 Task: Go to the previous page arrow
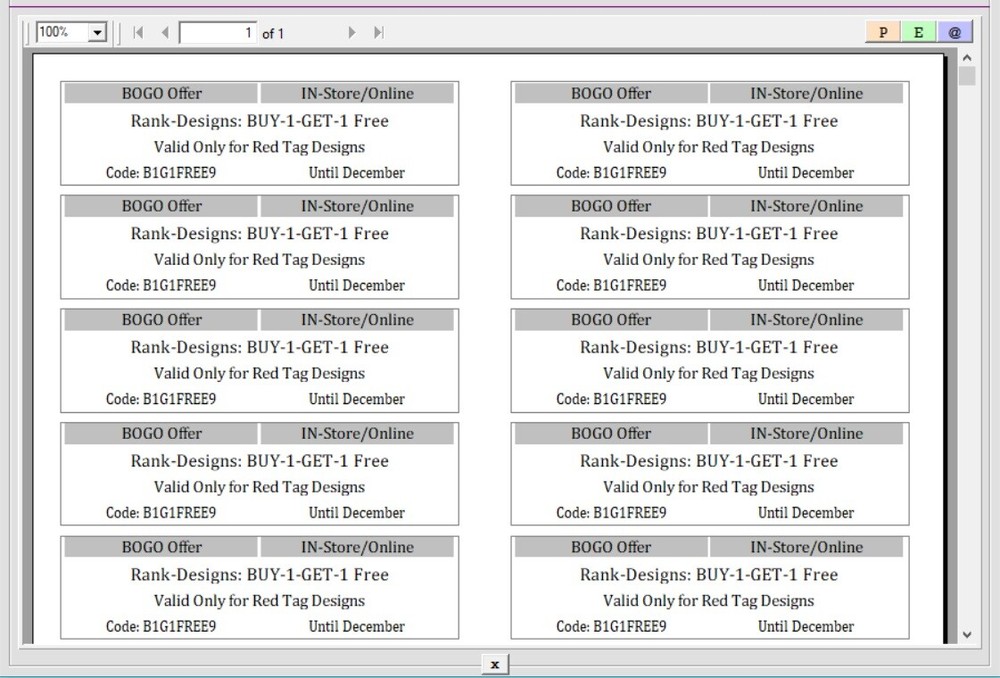[x=164, y=31]
